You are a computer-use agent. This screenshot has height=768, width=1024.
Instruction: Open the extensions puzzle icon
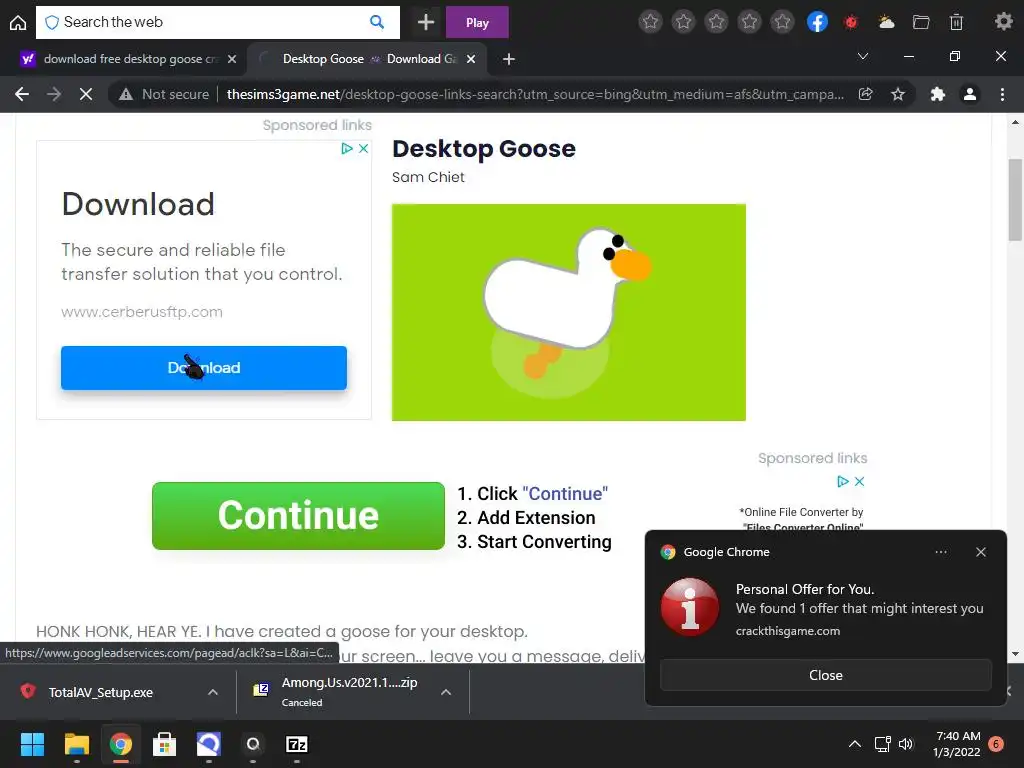(x=938, y=94)
